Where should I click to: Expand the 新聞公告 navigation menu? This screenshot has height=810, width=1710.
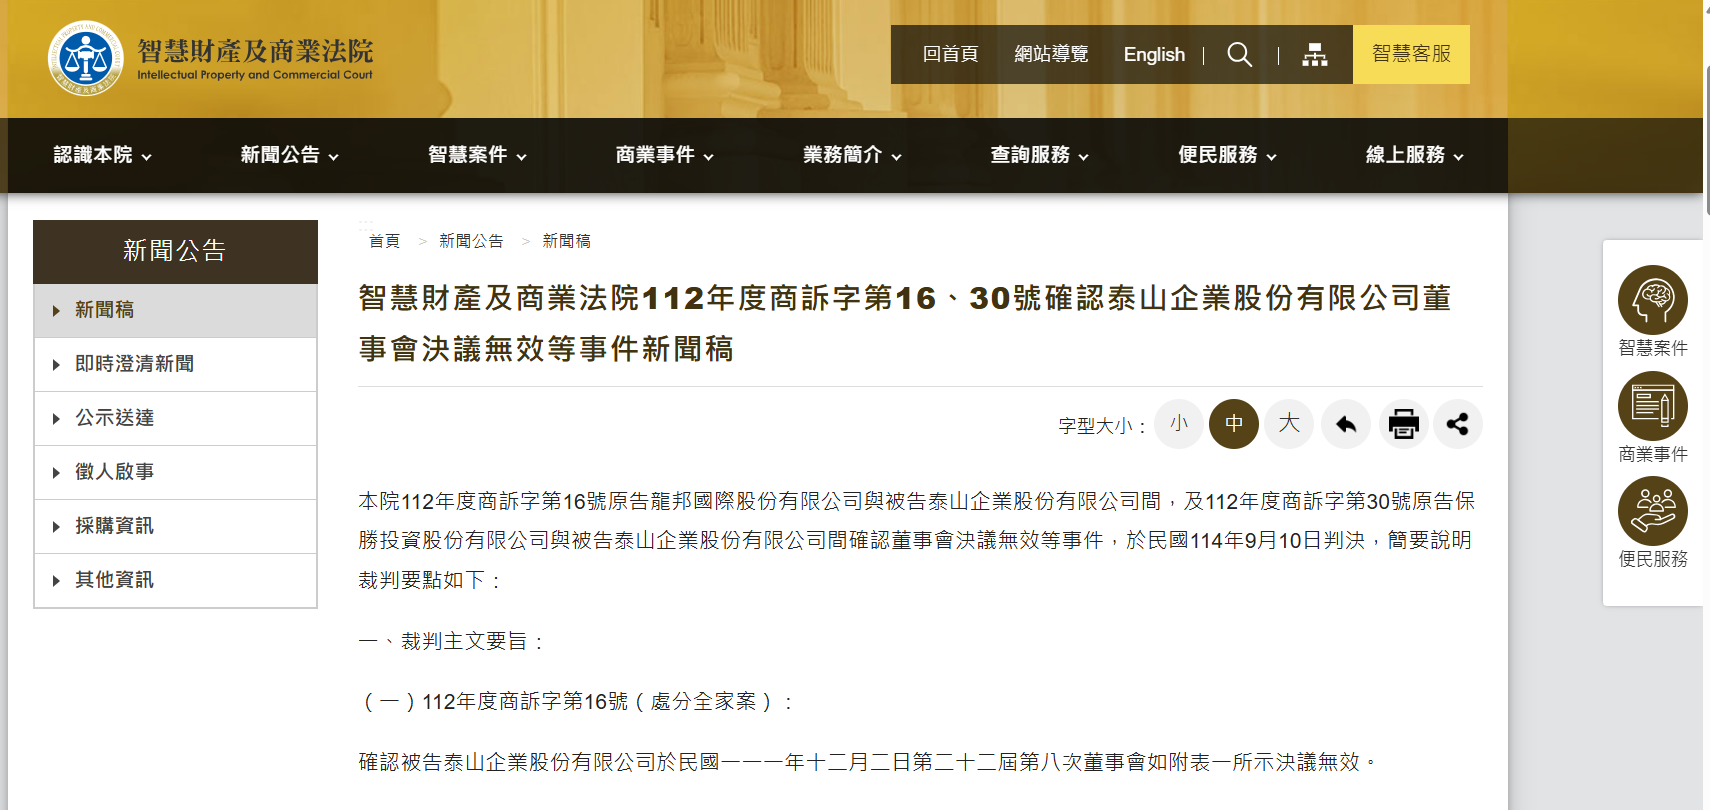(x=289, y=155)
